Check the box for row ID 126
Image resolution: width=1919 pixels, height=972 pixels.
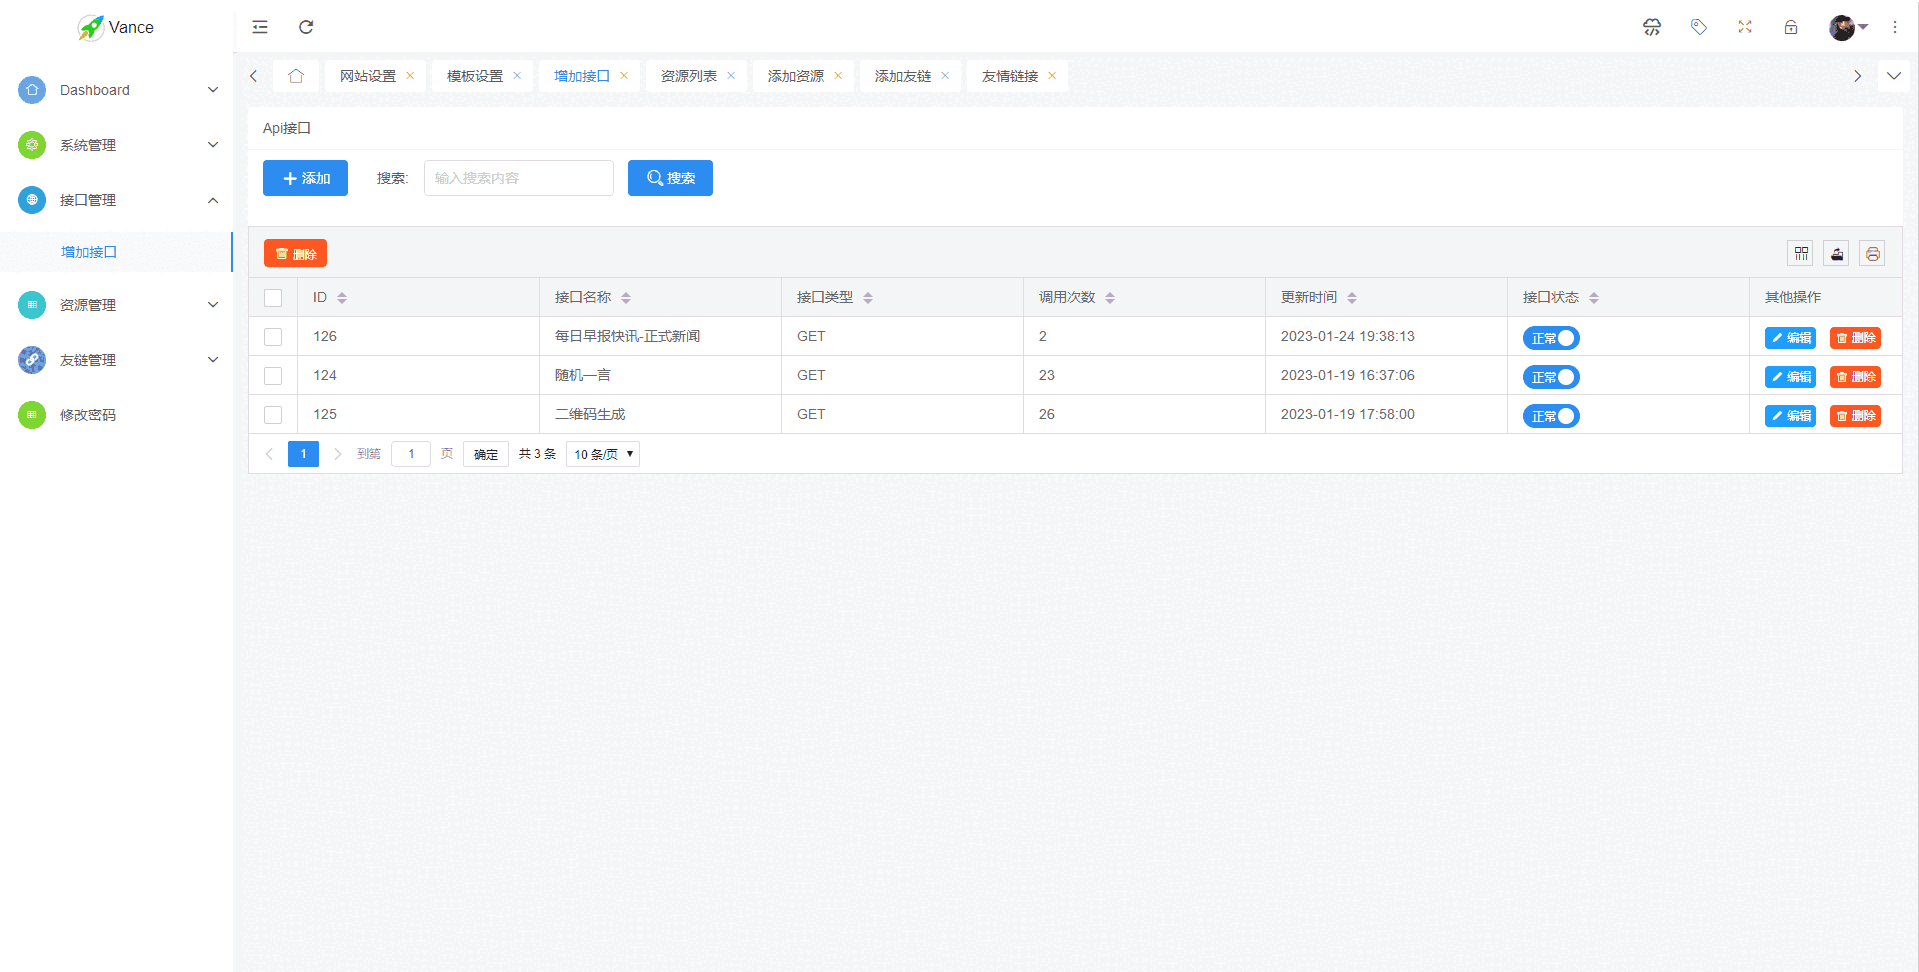[x=273, y=337]
